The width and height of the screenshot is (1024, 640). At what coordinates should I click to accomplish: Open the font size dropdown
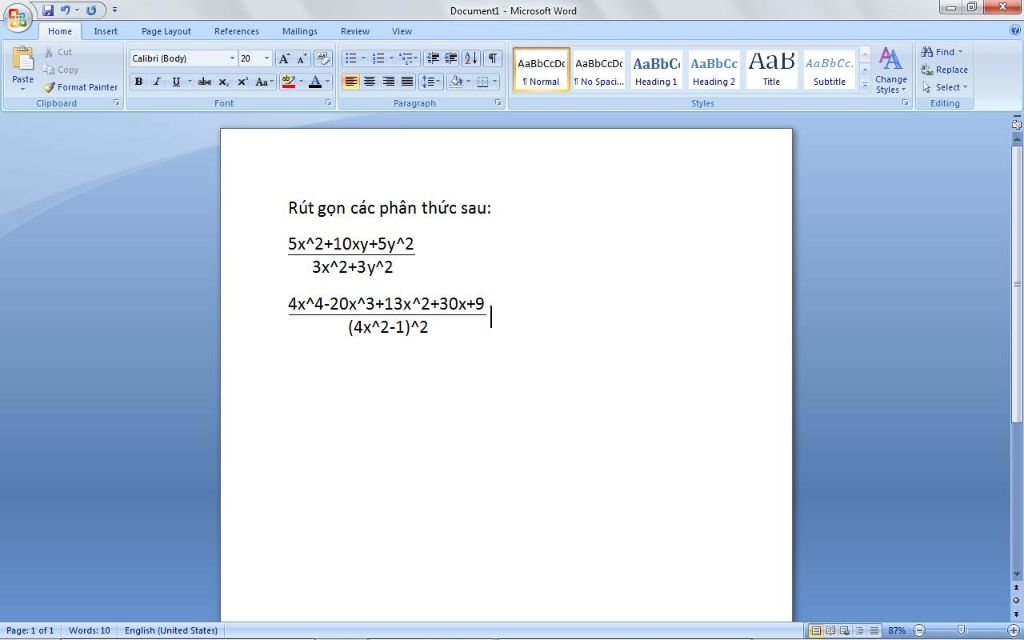pos(266,59)
